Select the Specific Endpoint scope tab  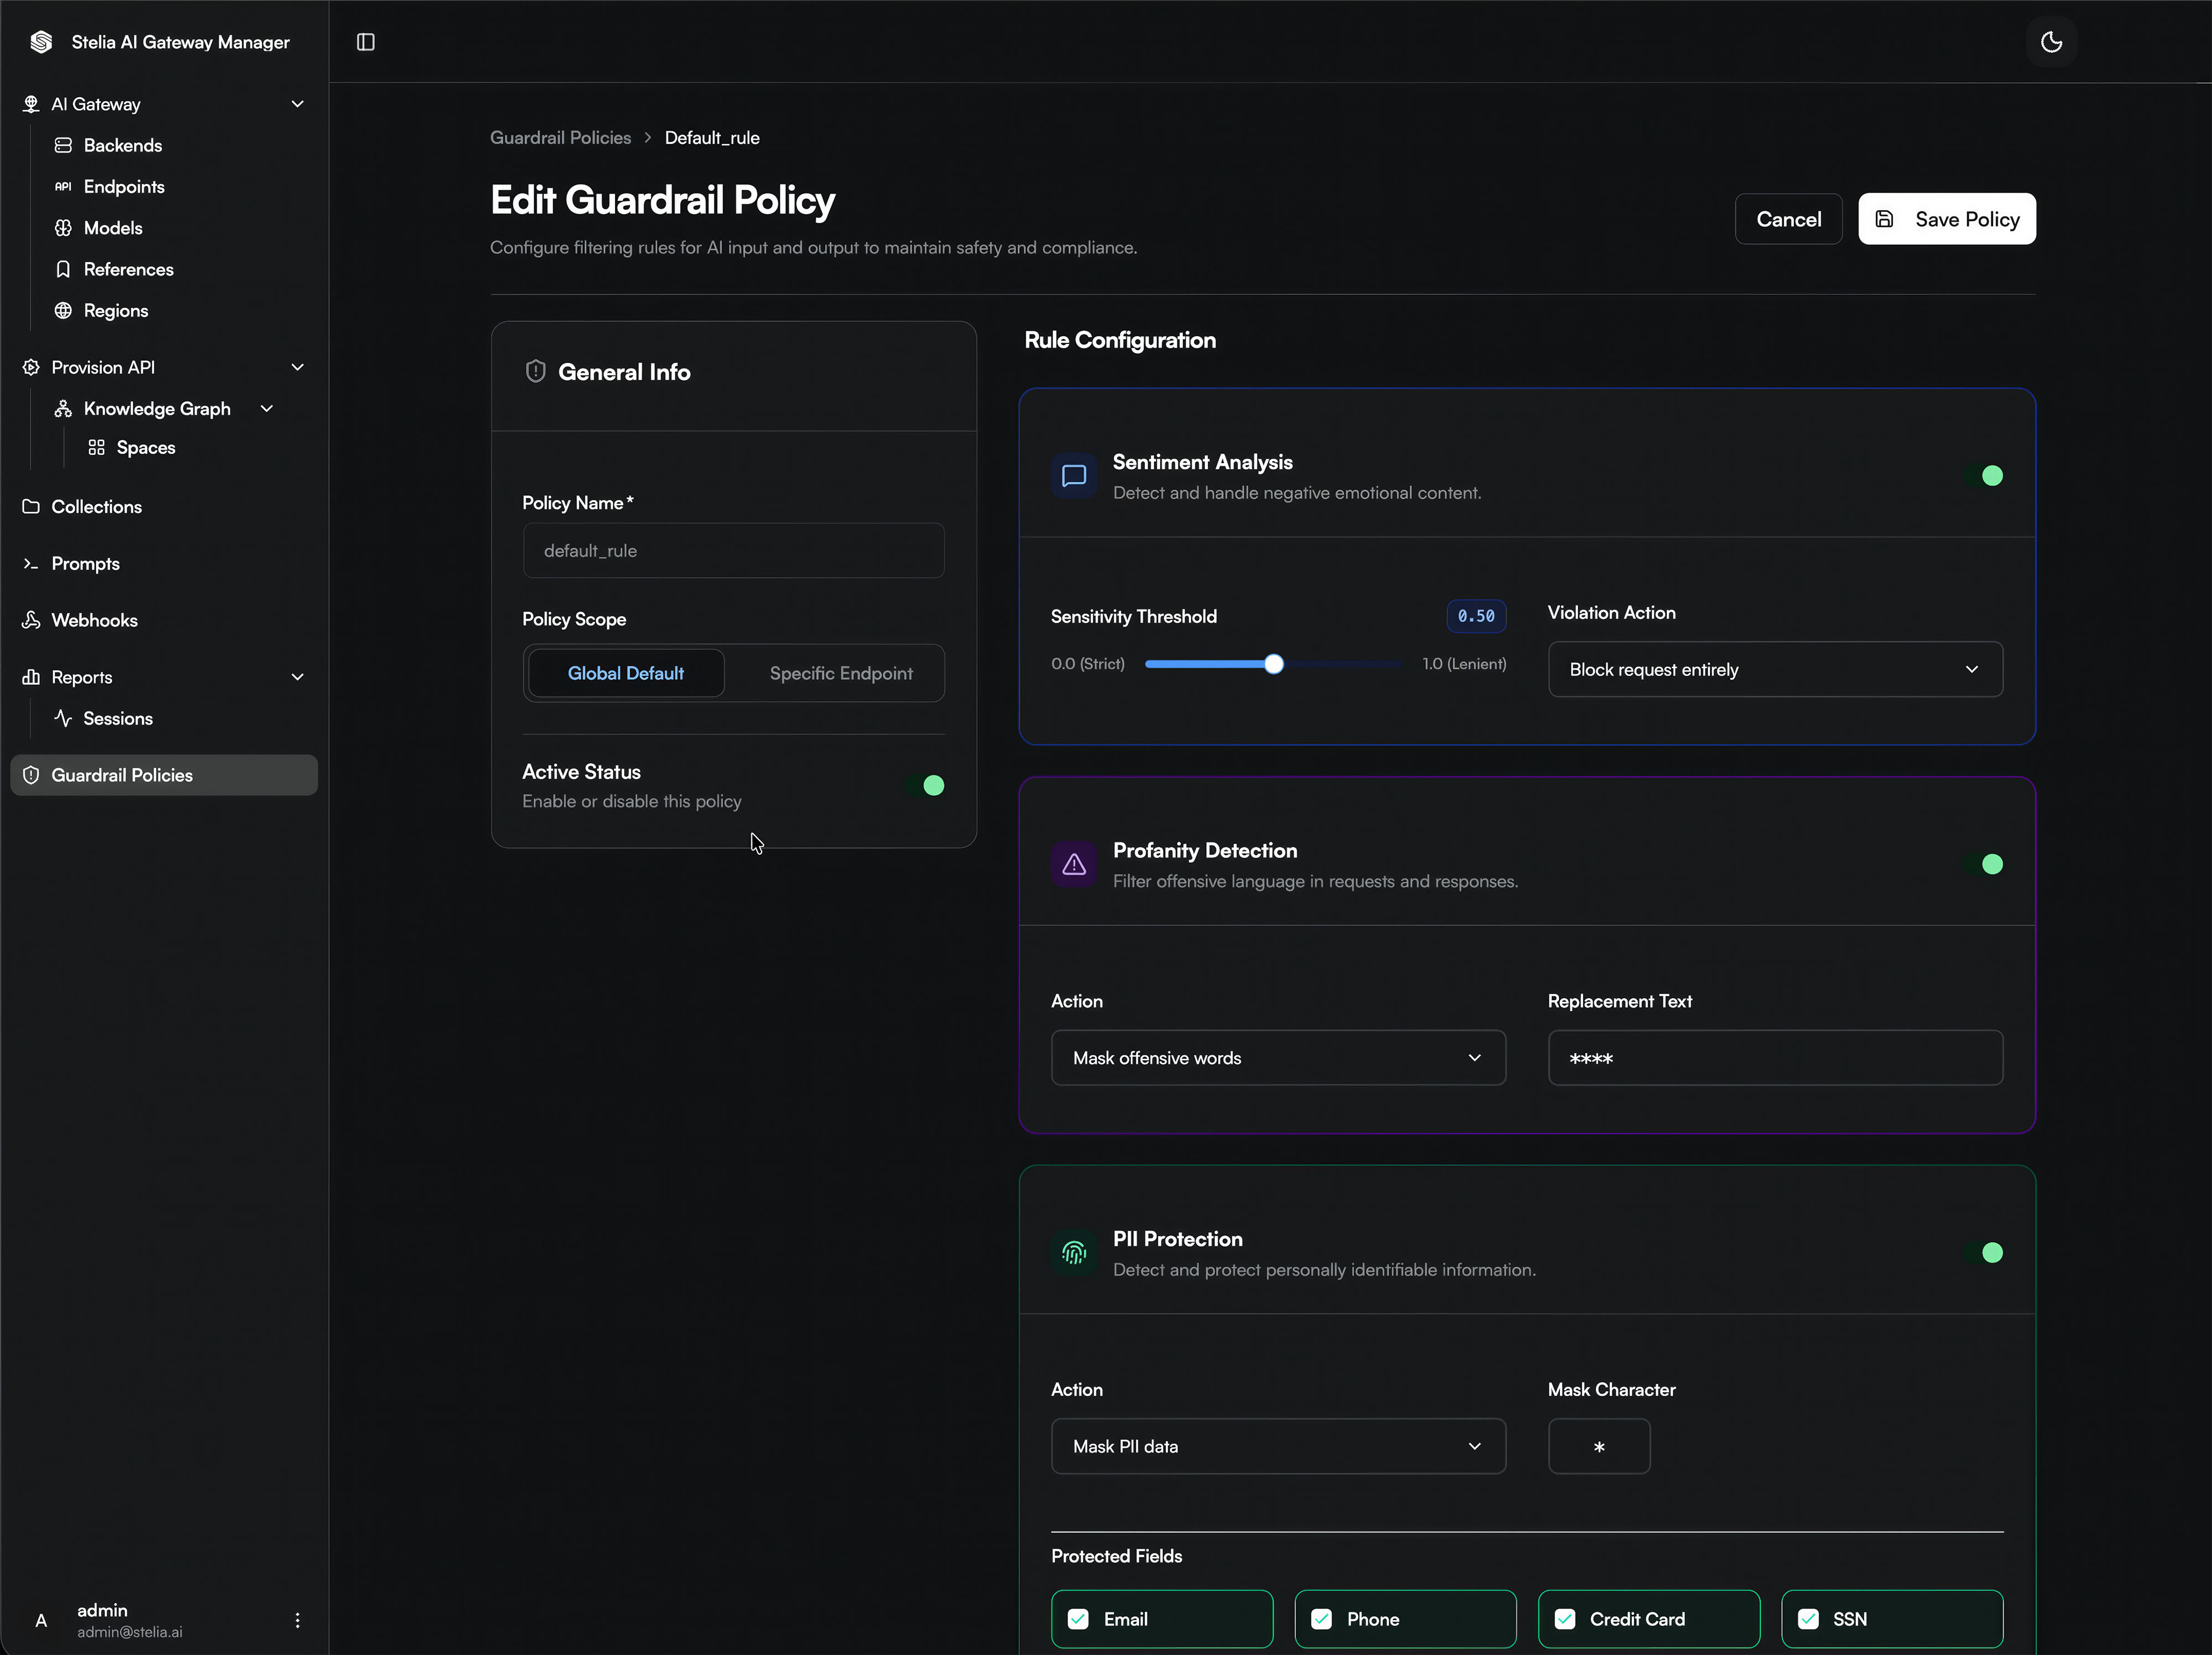[x=841, y=673]
